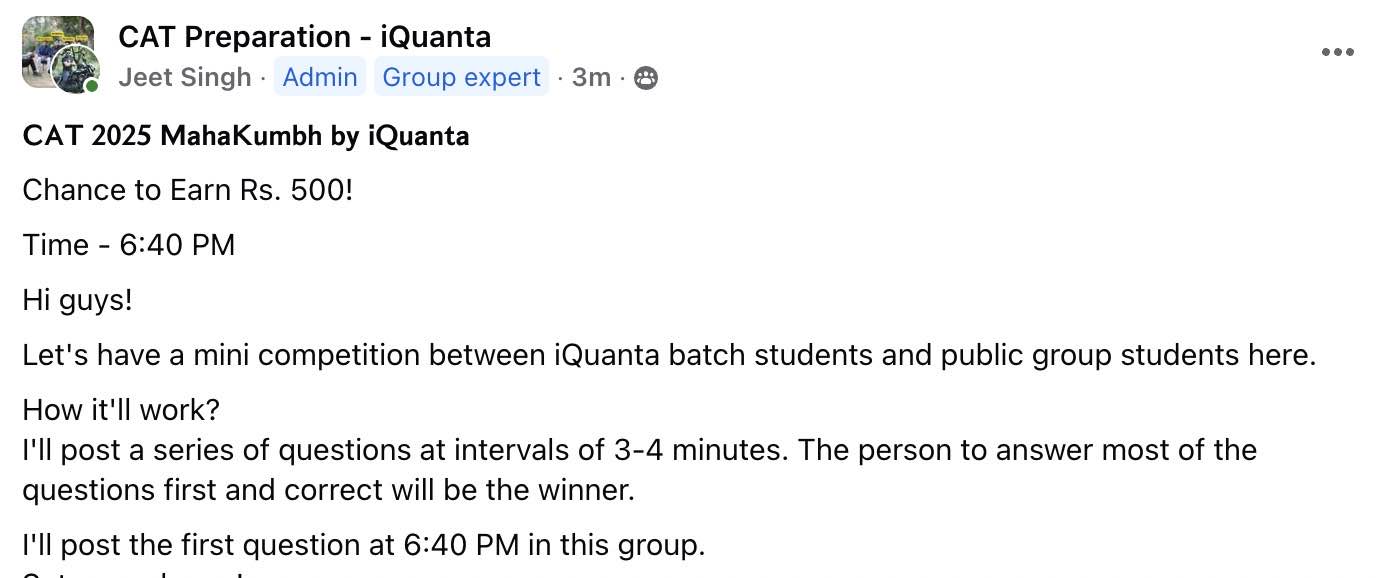The image size is (1390, 578).
Task: Open the CAT Preparation - iQuanta group page
Action: point(304,37)
